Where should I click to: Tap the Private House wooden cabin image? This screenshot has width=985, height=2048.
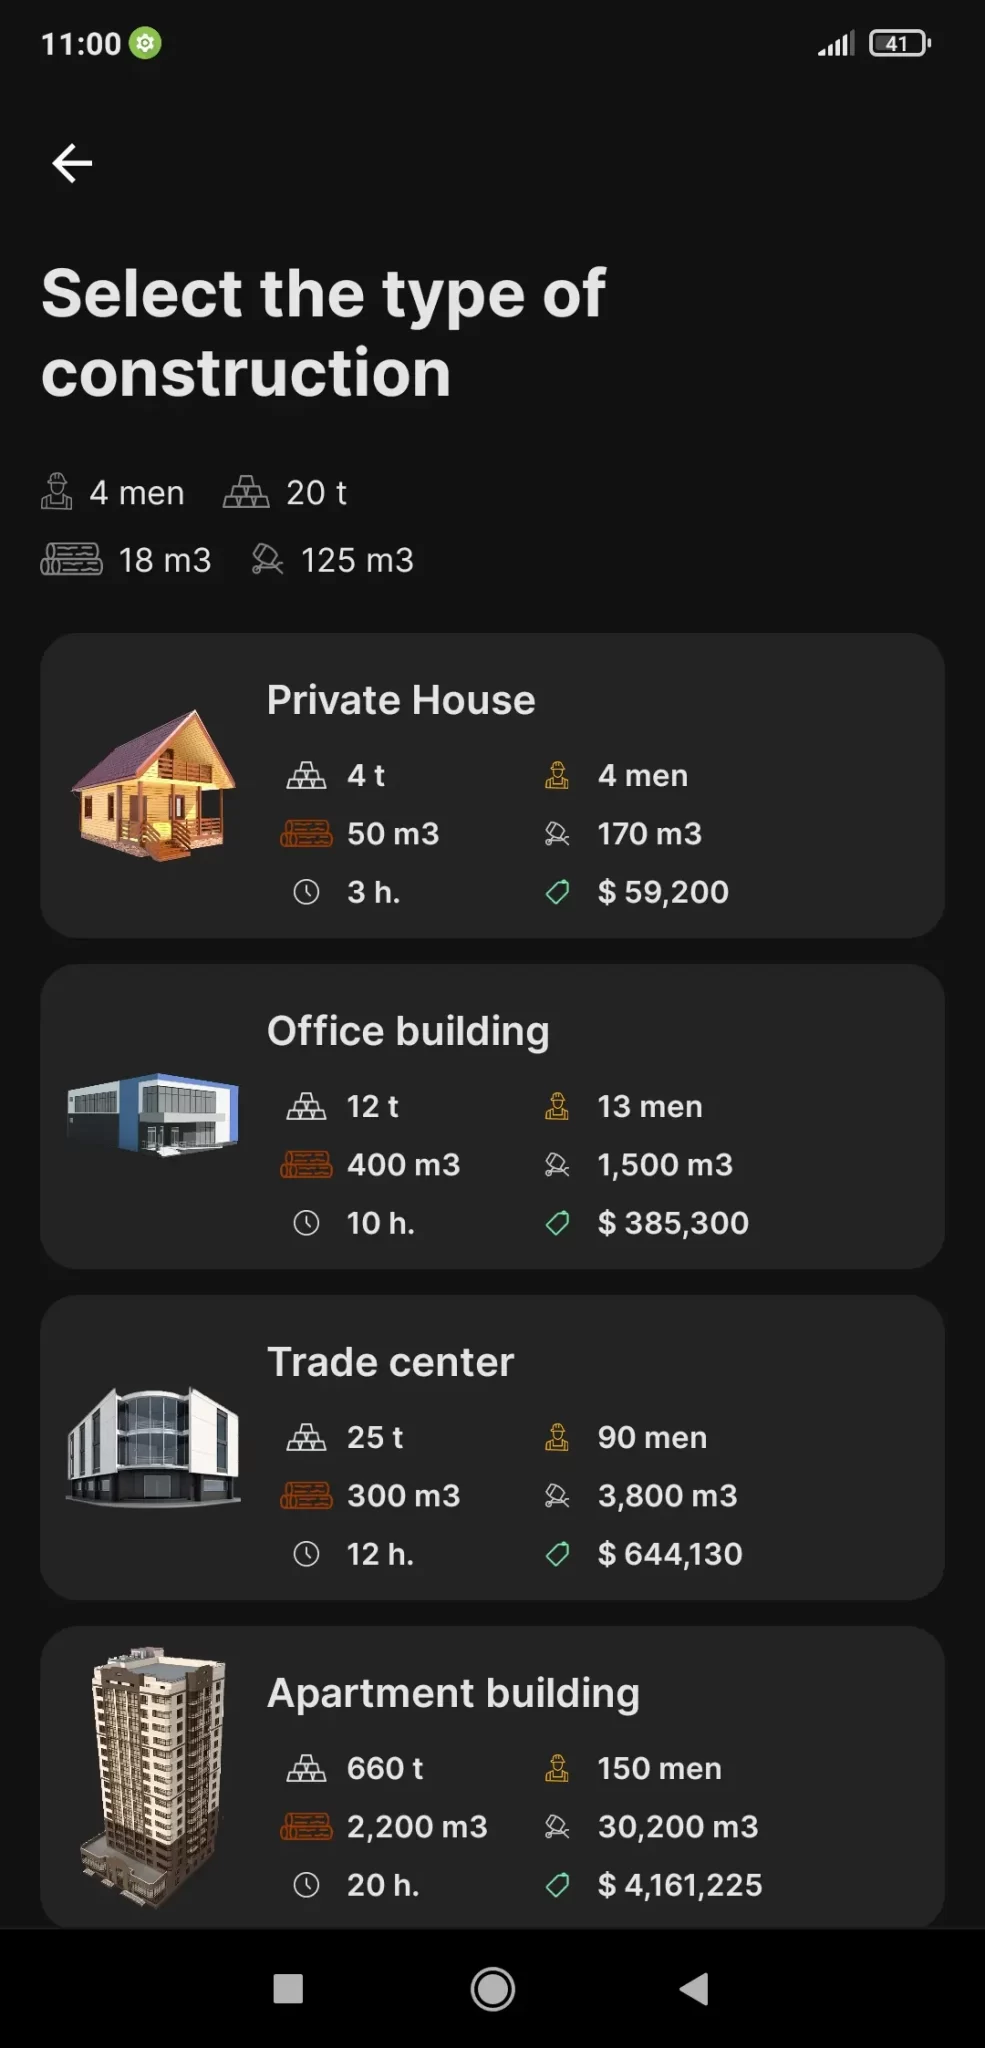click(154, 785)
